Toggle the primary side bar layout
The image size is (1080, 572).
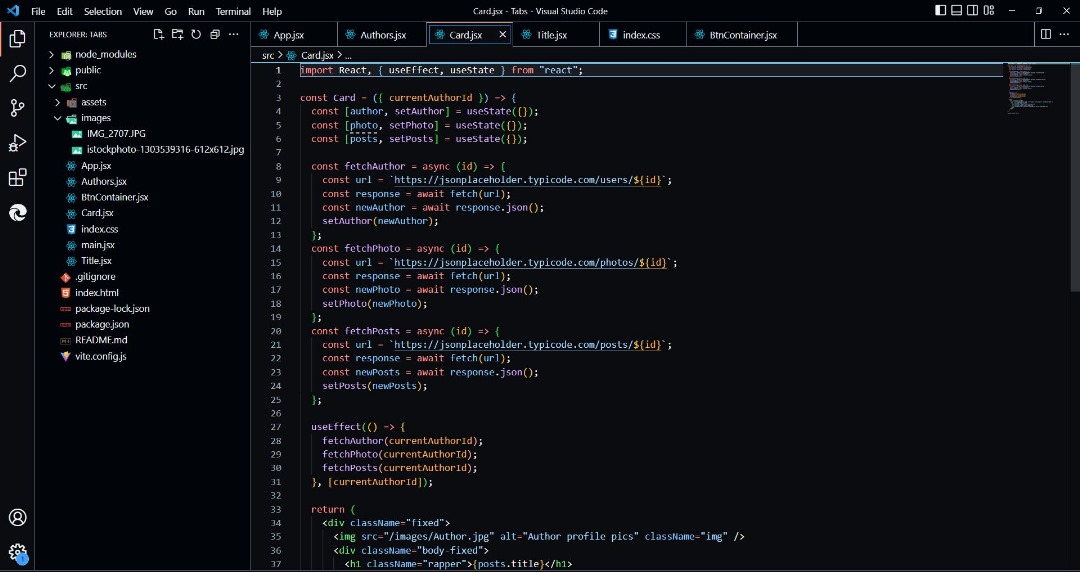940,10
